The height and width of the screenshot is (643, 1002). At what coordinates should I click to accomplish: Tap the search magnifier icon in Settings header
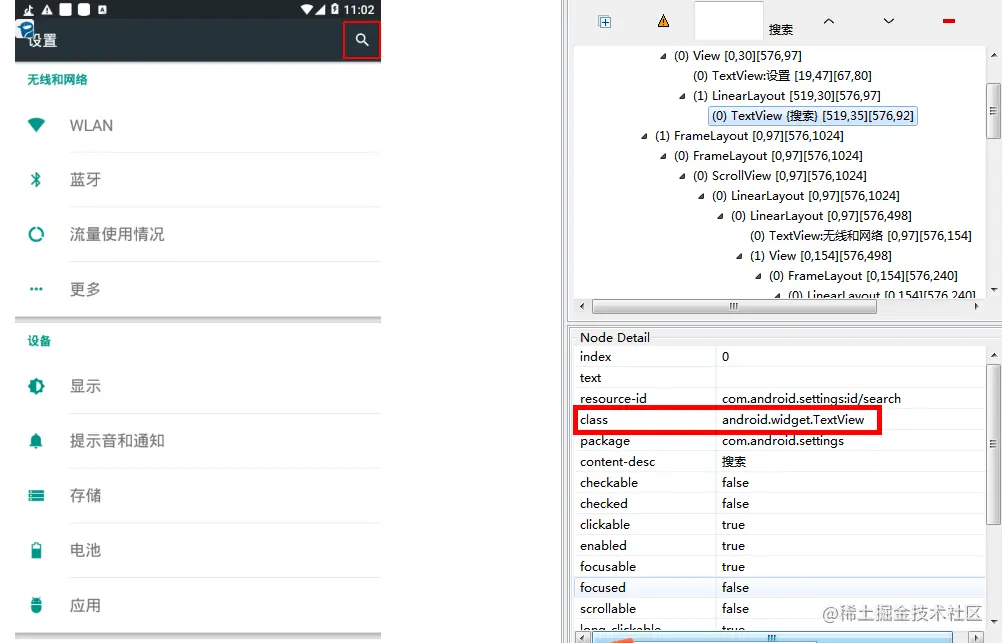coord(362,40)
